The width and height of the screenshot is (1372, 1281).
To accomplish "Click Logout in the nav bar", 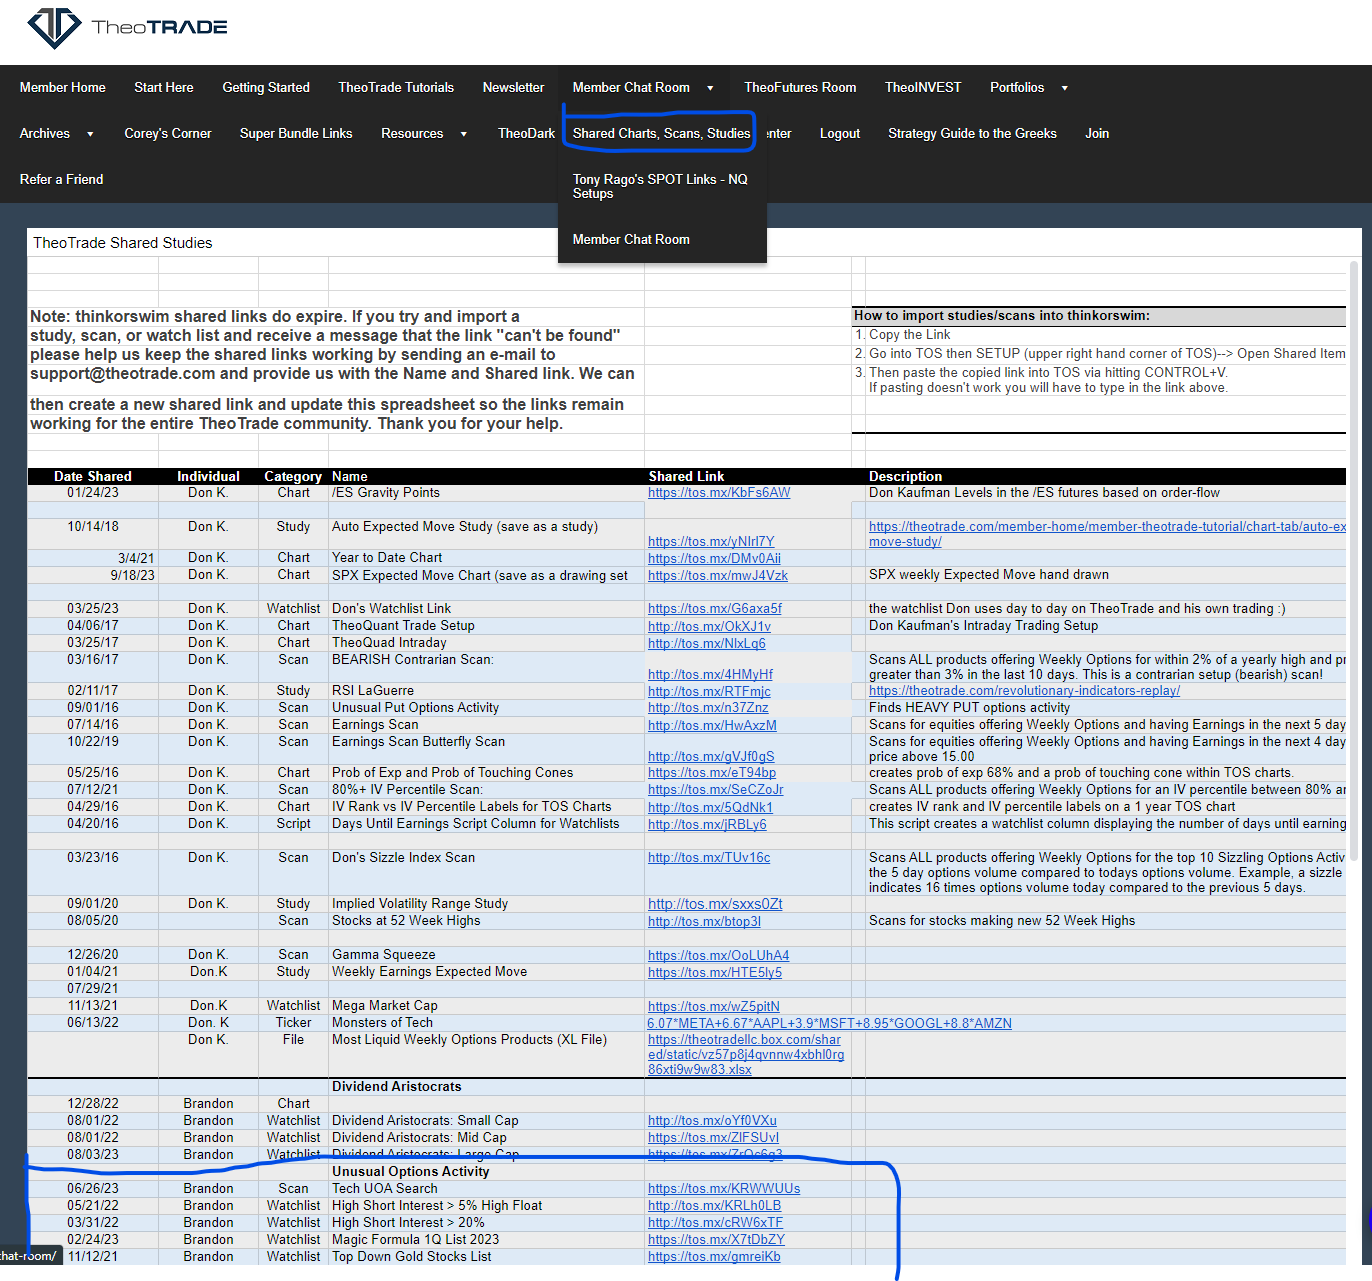I will pos(840,134).
